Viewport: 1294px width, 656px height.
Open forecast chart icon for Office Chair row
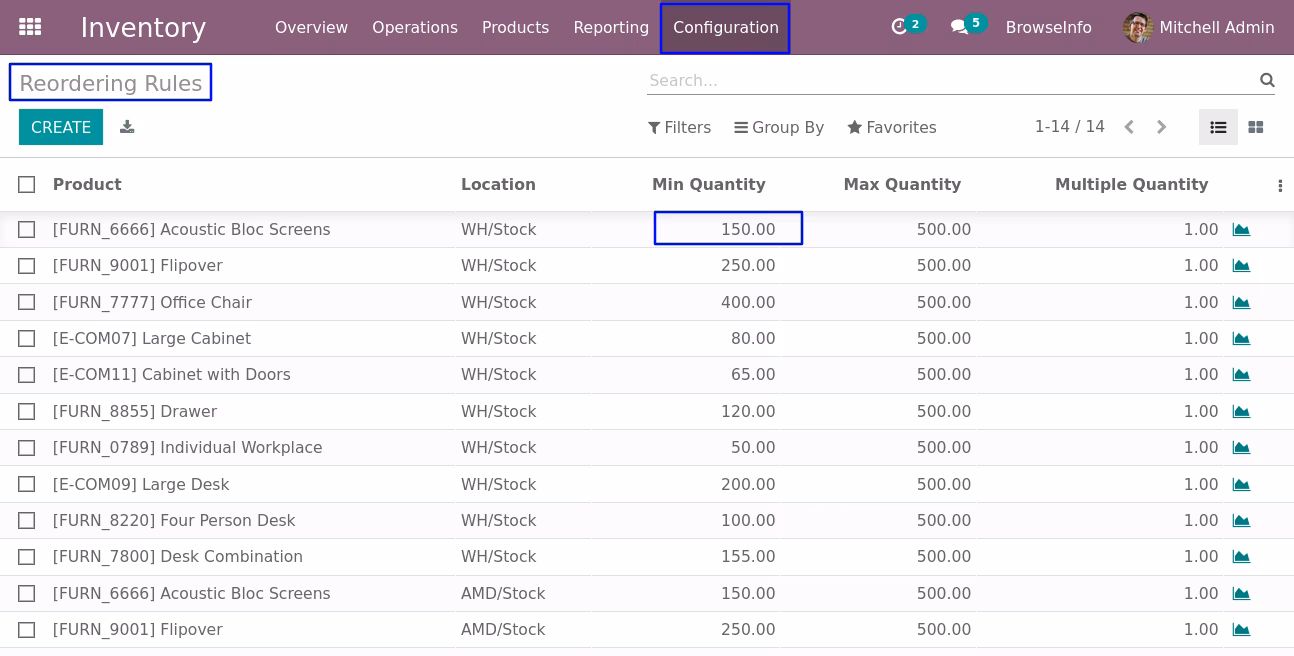point(1241,302)
